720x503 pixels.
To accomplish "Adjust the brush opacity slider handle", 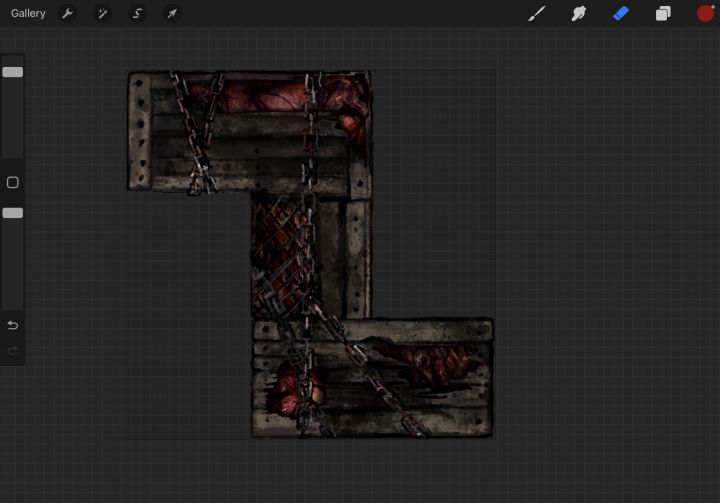I will click(12, 213).
